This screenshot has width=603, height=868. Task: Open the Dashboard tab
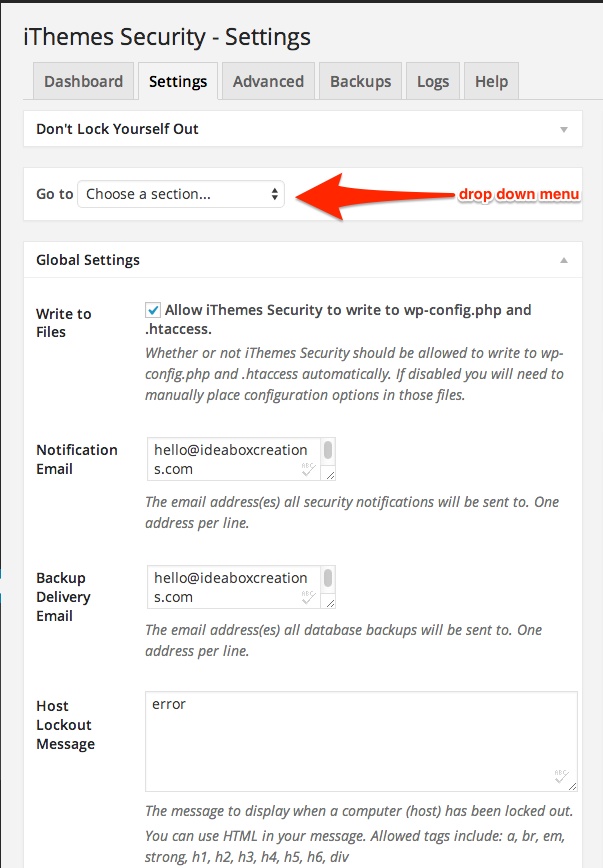tap(84, 81)
